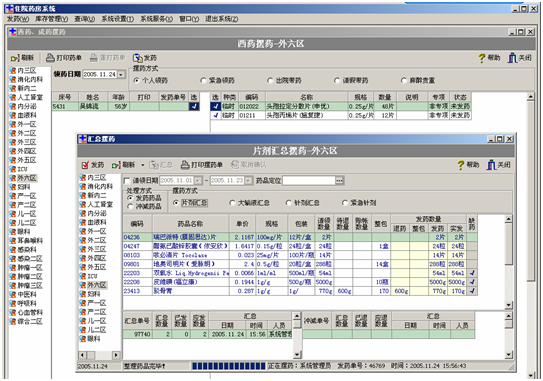Select 感染二区 in 西药摆药 ward list
This screenshot has width=543, height=381.
[26, 259]
